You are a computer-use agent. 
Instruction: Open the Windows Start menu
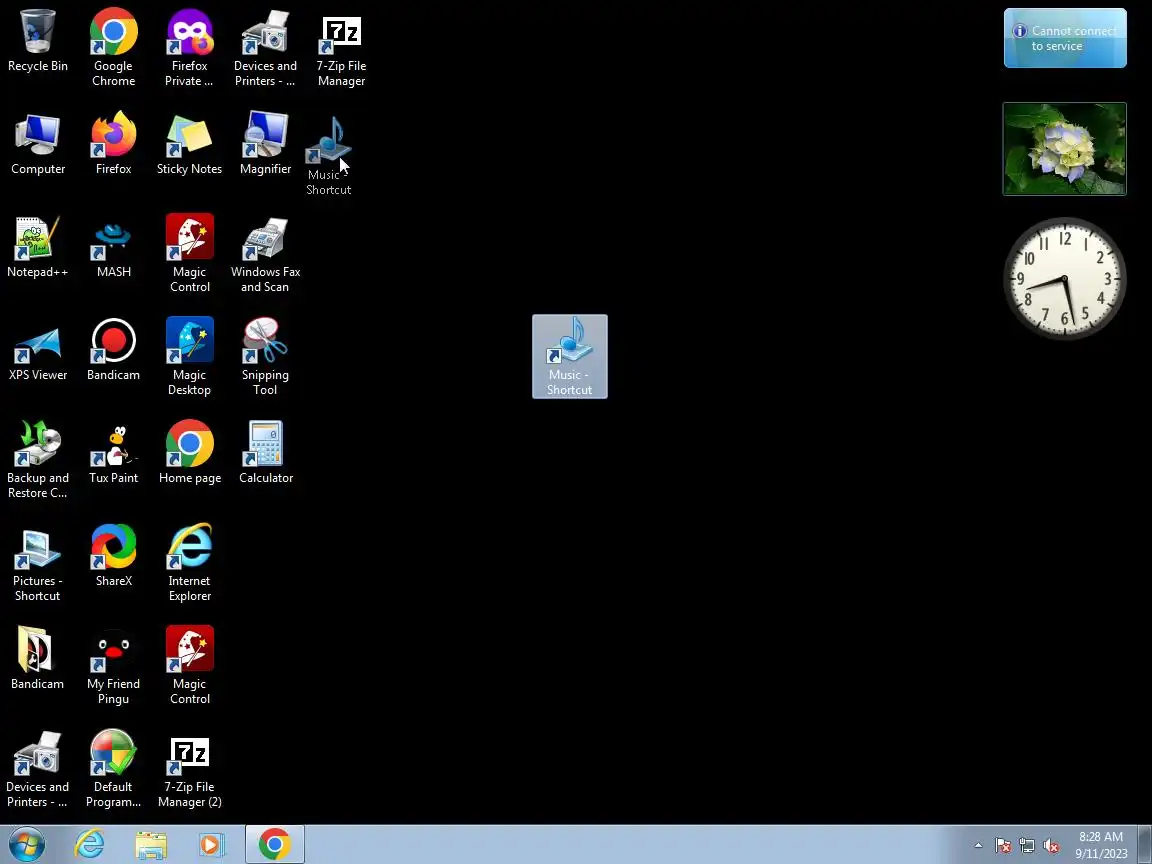[x=26, y=844]
